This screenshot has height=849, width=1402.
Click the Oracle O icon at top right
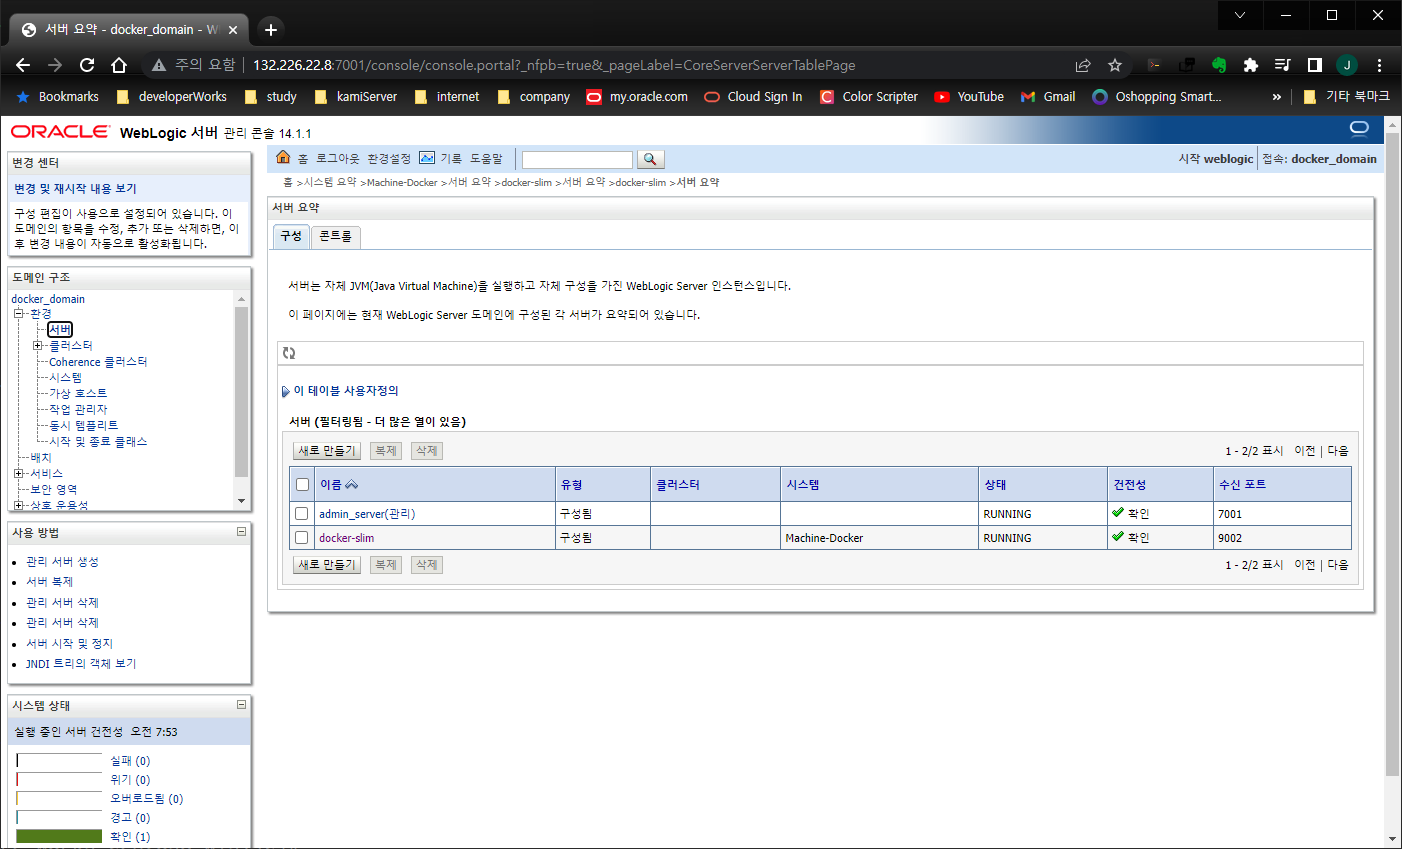[x=1359, y=128]
